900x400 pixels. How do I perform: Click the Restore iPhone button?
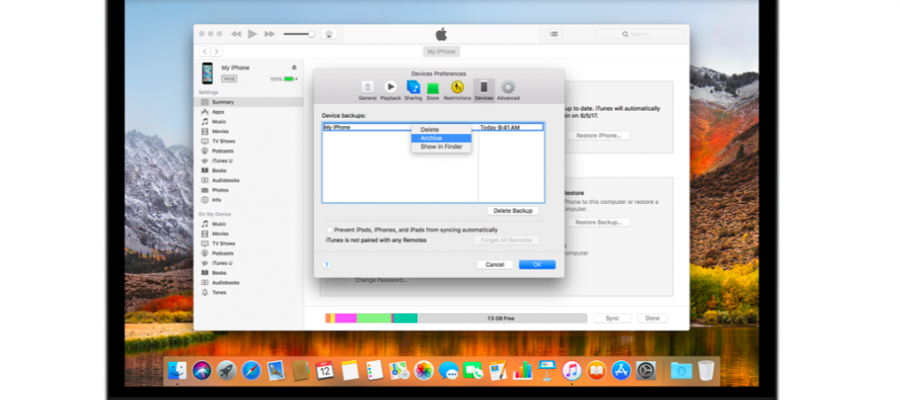599,135
